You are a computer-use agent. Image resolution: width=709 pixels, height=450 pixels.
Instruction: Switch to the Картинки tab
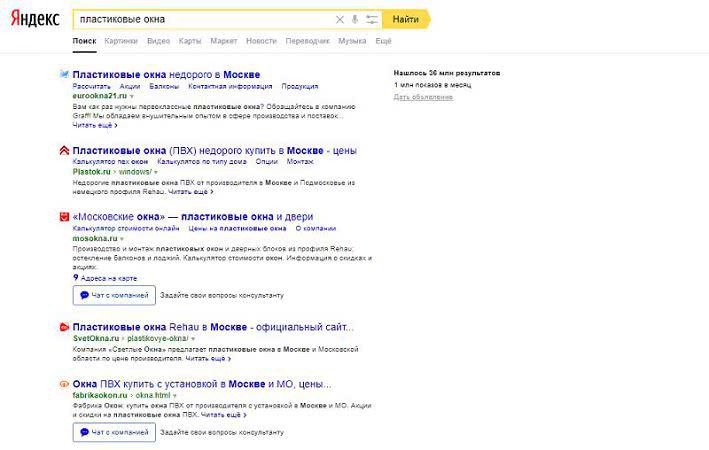[120, 41]
